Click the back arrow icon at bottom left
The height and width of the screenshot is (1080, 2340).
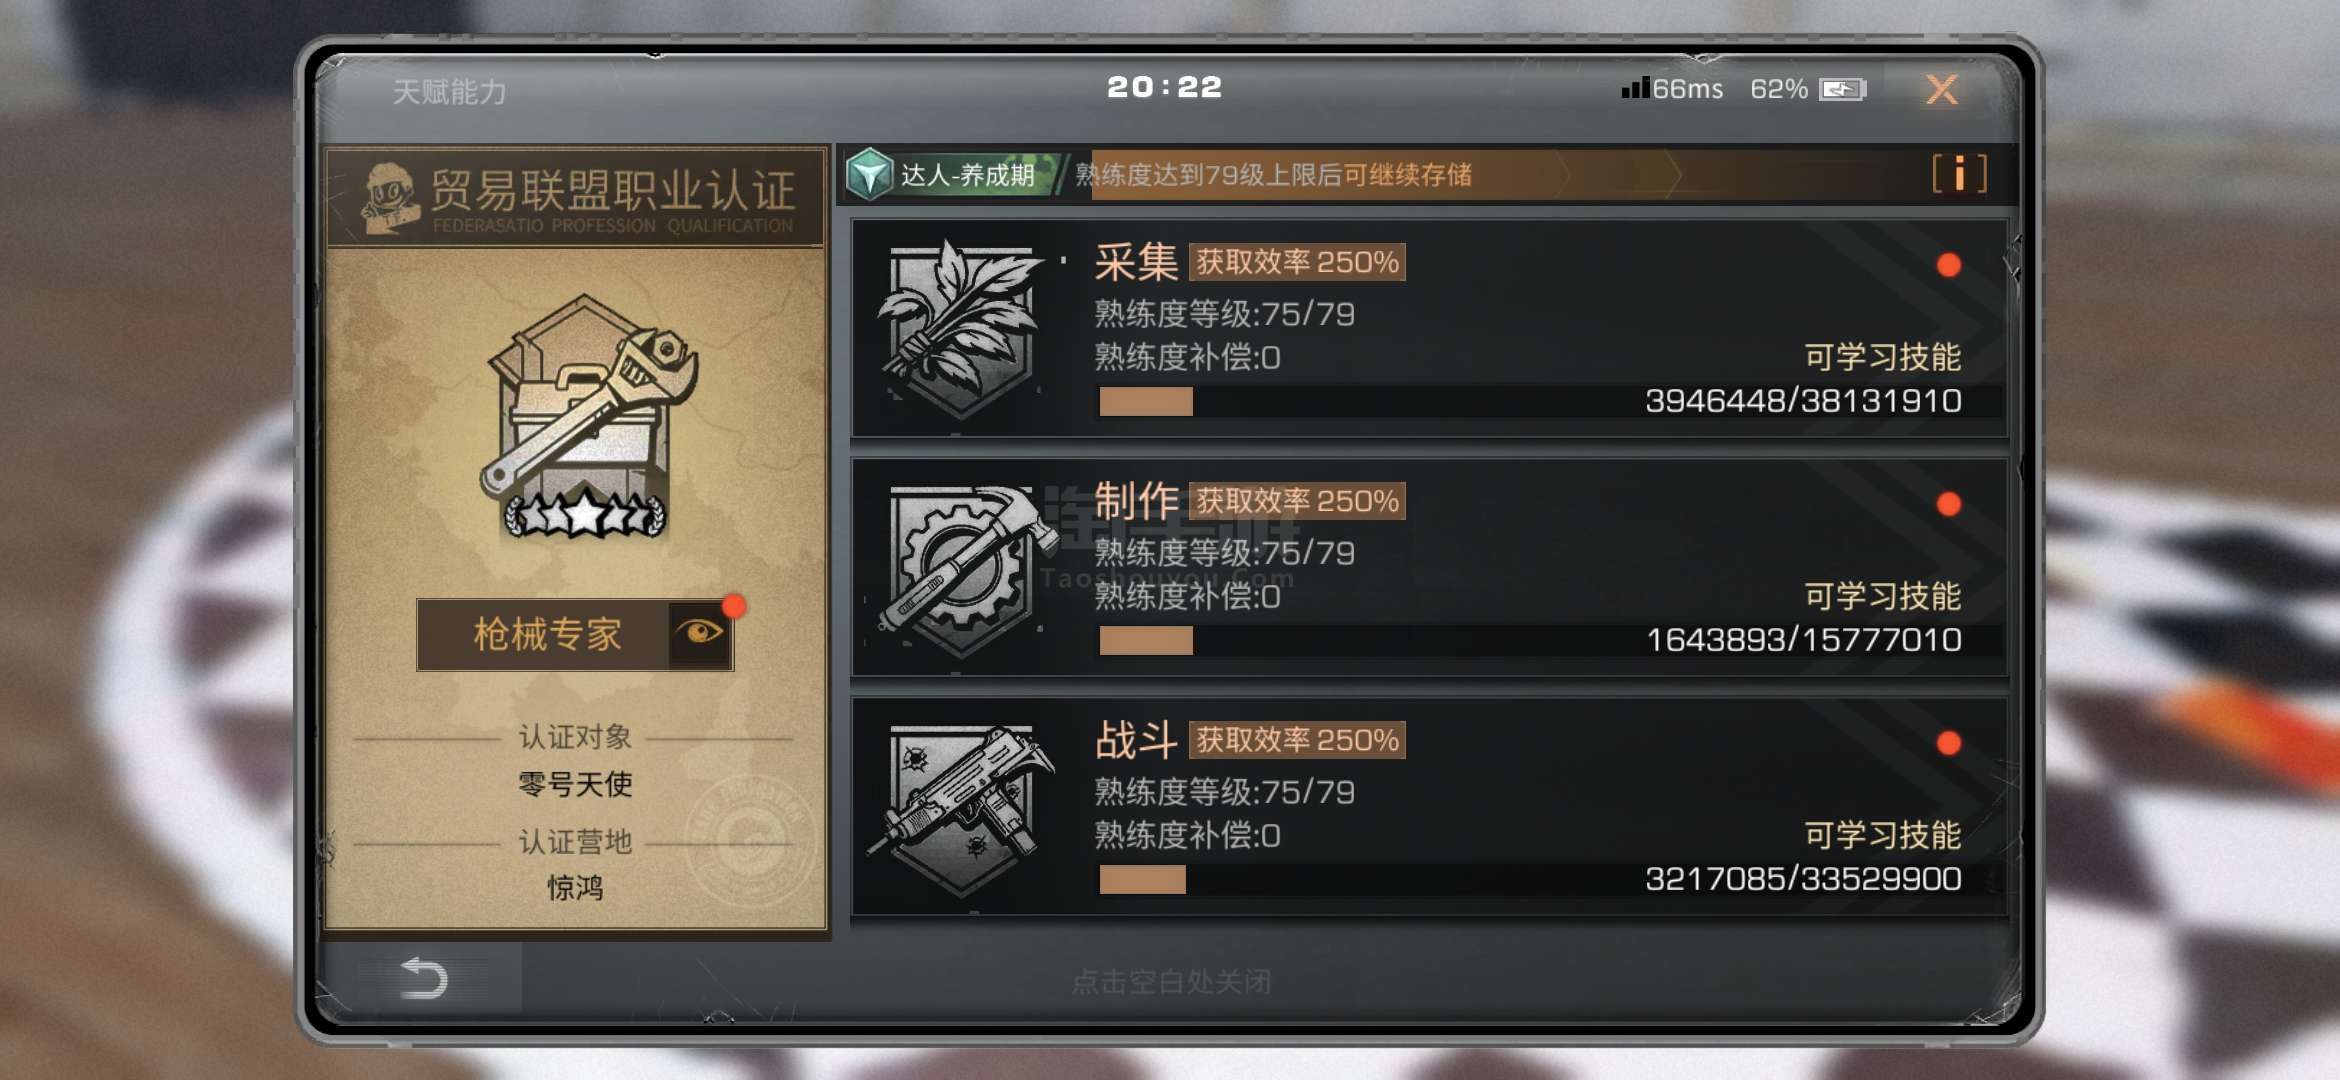point(423,978)
